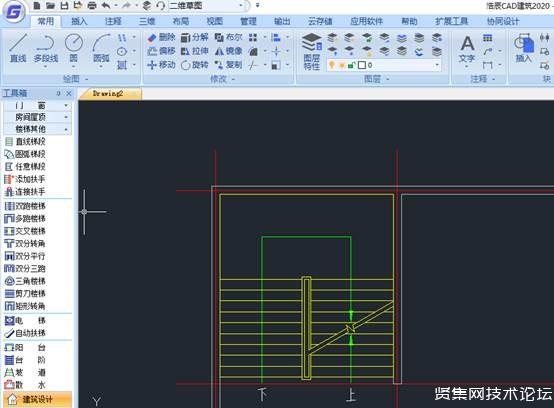The height and width of the screenshot is (408, 554).
Task: Select the 电梯 elevator tool
Action: (25, 320)
